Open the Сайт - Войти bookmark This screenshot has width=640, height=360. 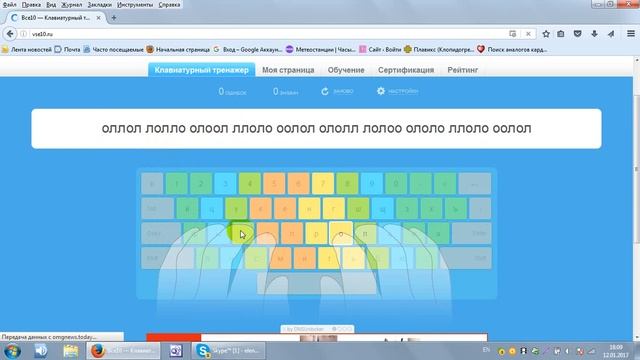[x=380, y=49]
